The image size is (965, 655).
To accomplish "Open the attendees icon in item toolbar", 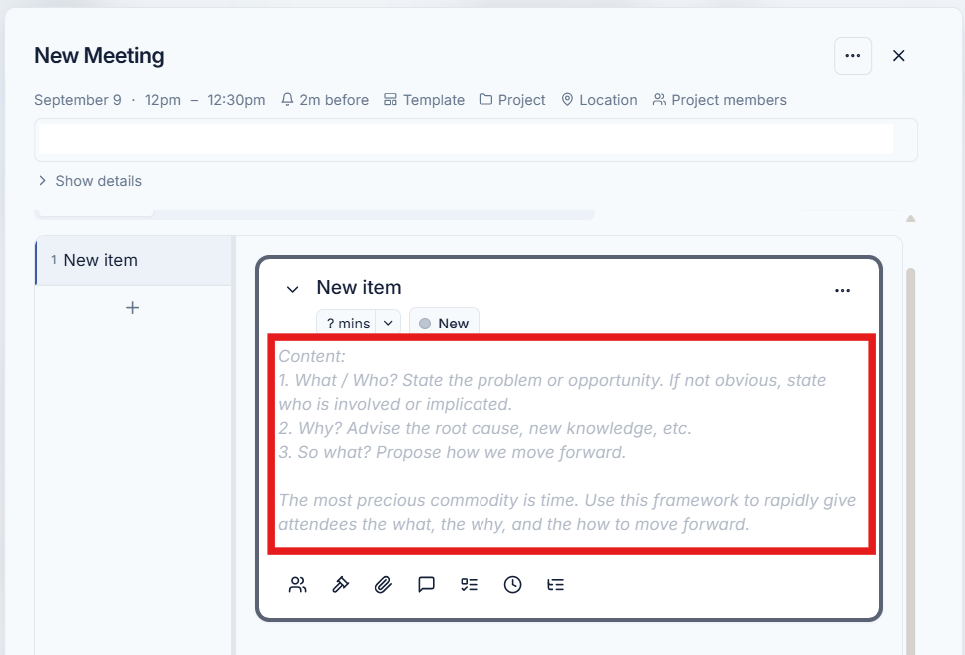I will pos(298,584).
